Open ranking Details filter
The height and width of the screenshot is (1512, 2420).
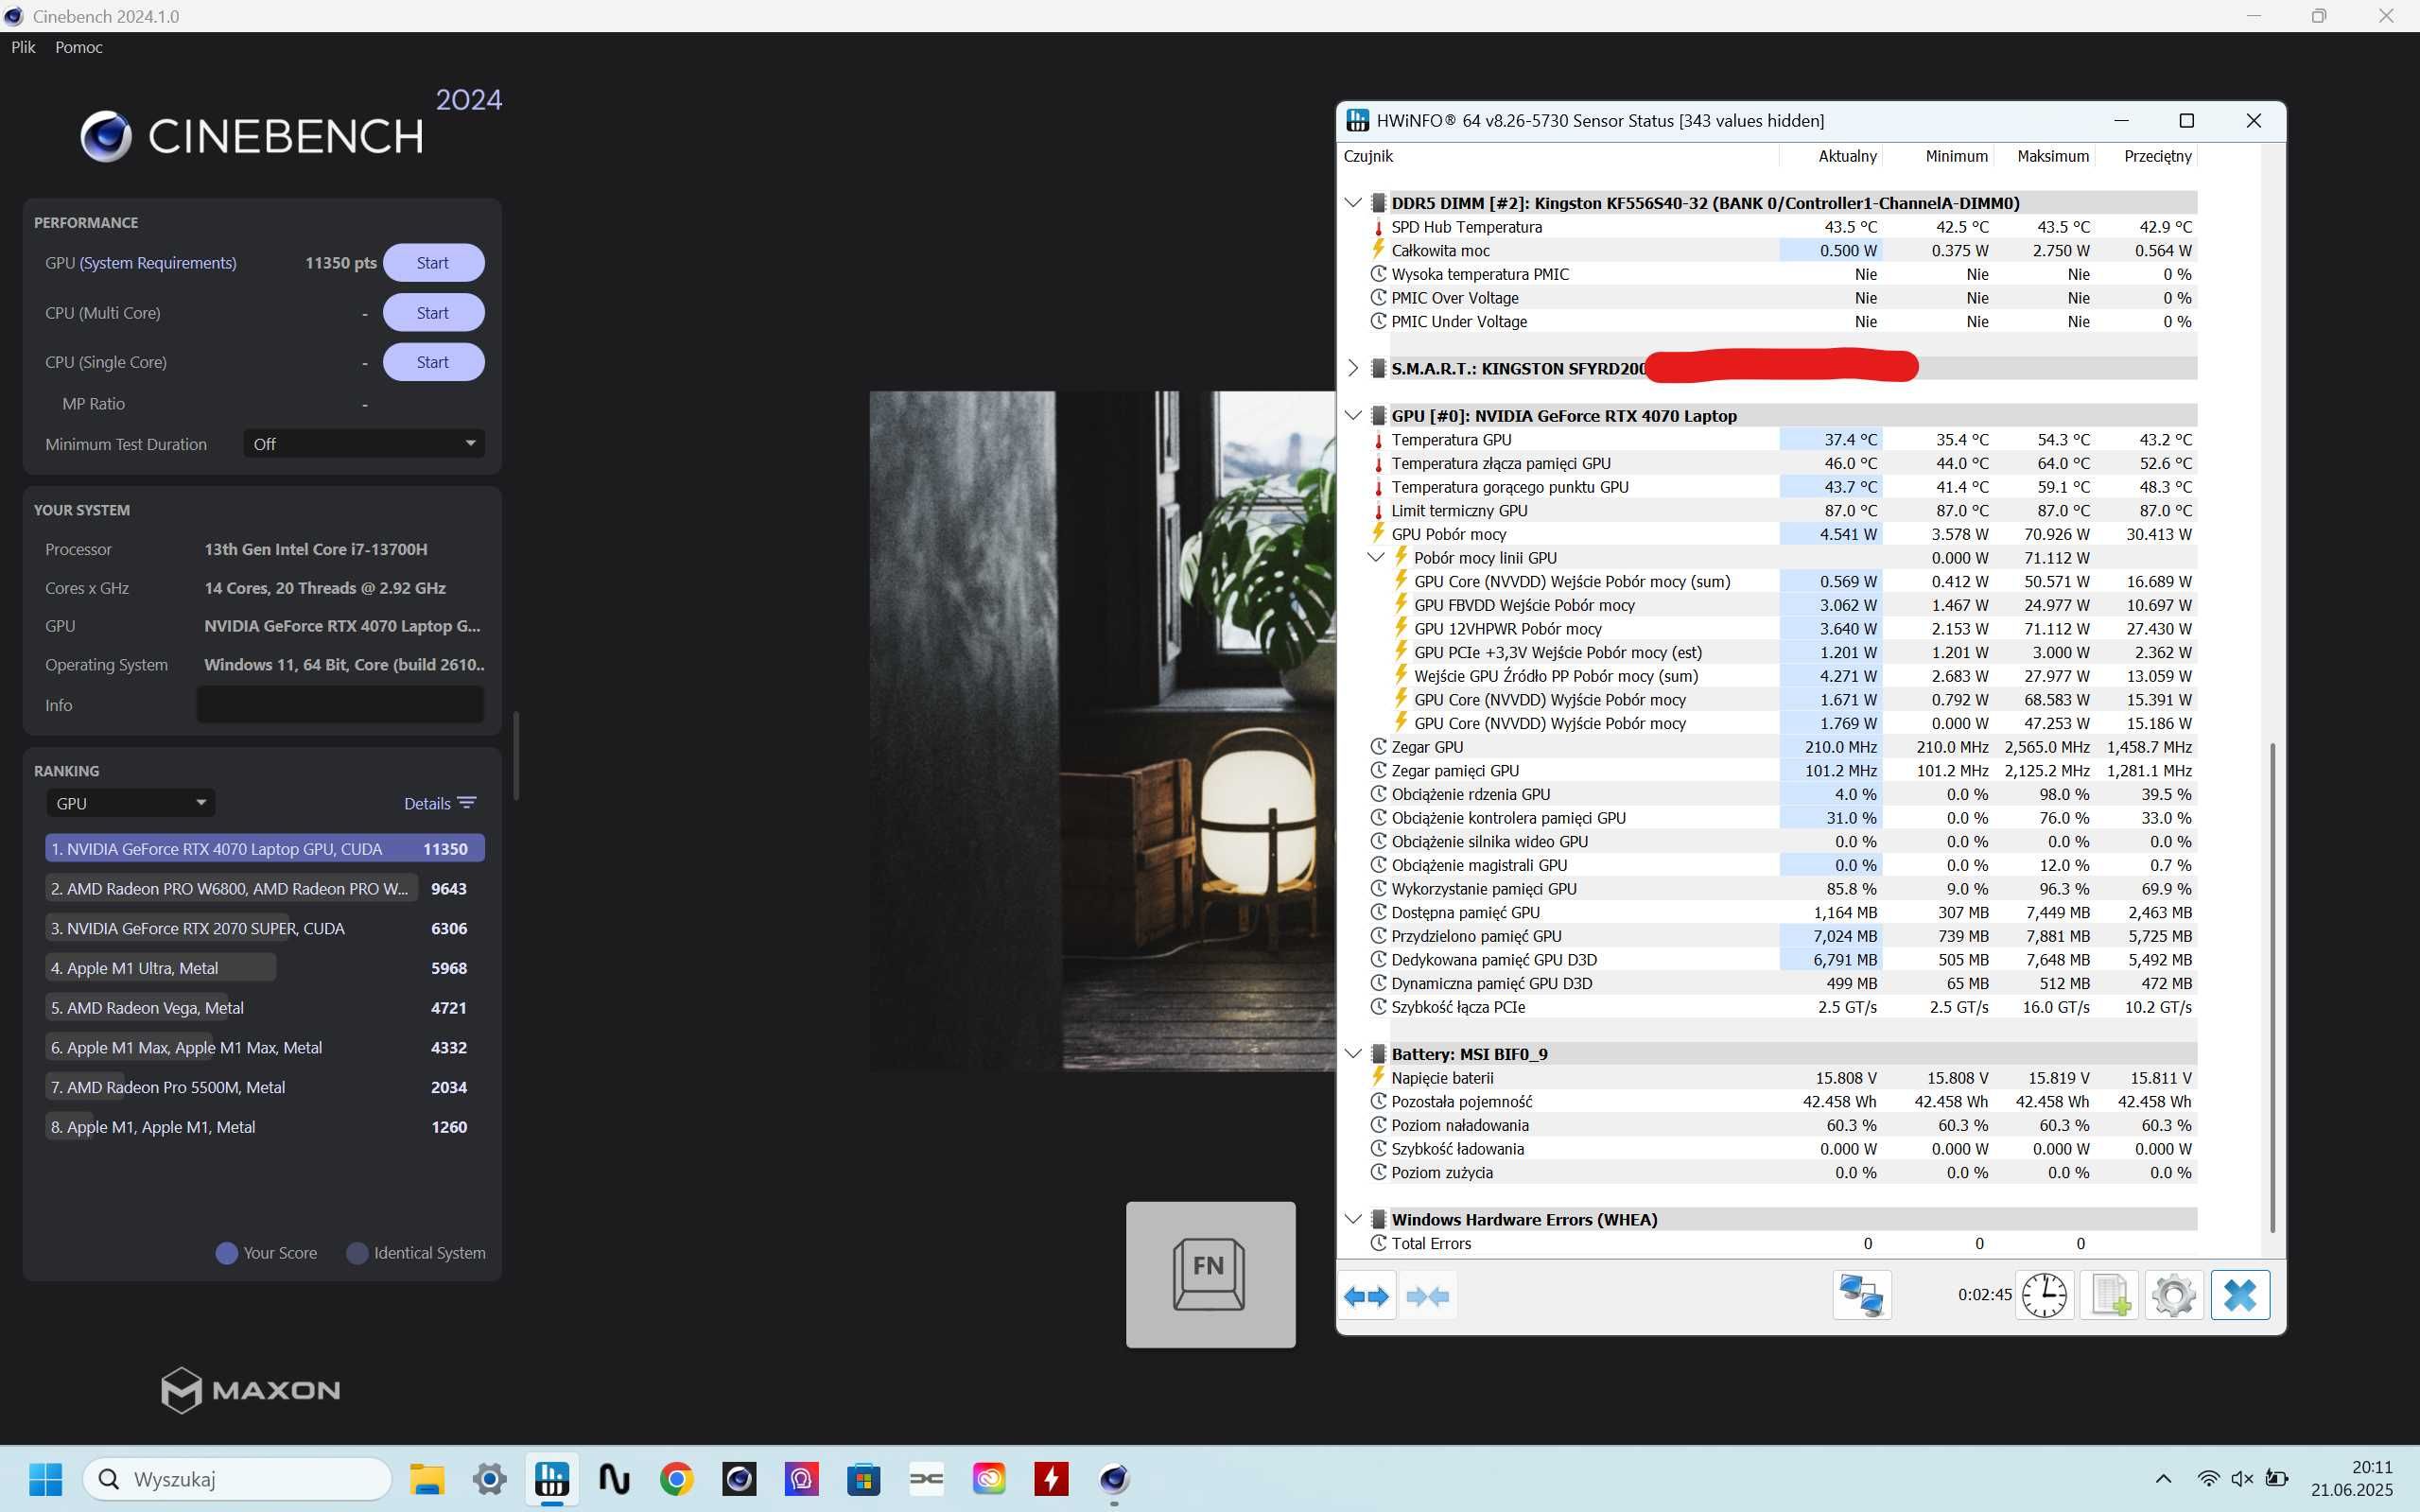pos(440,803)
